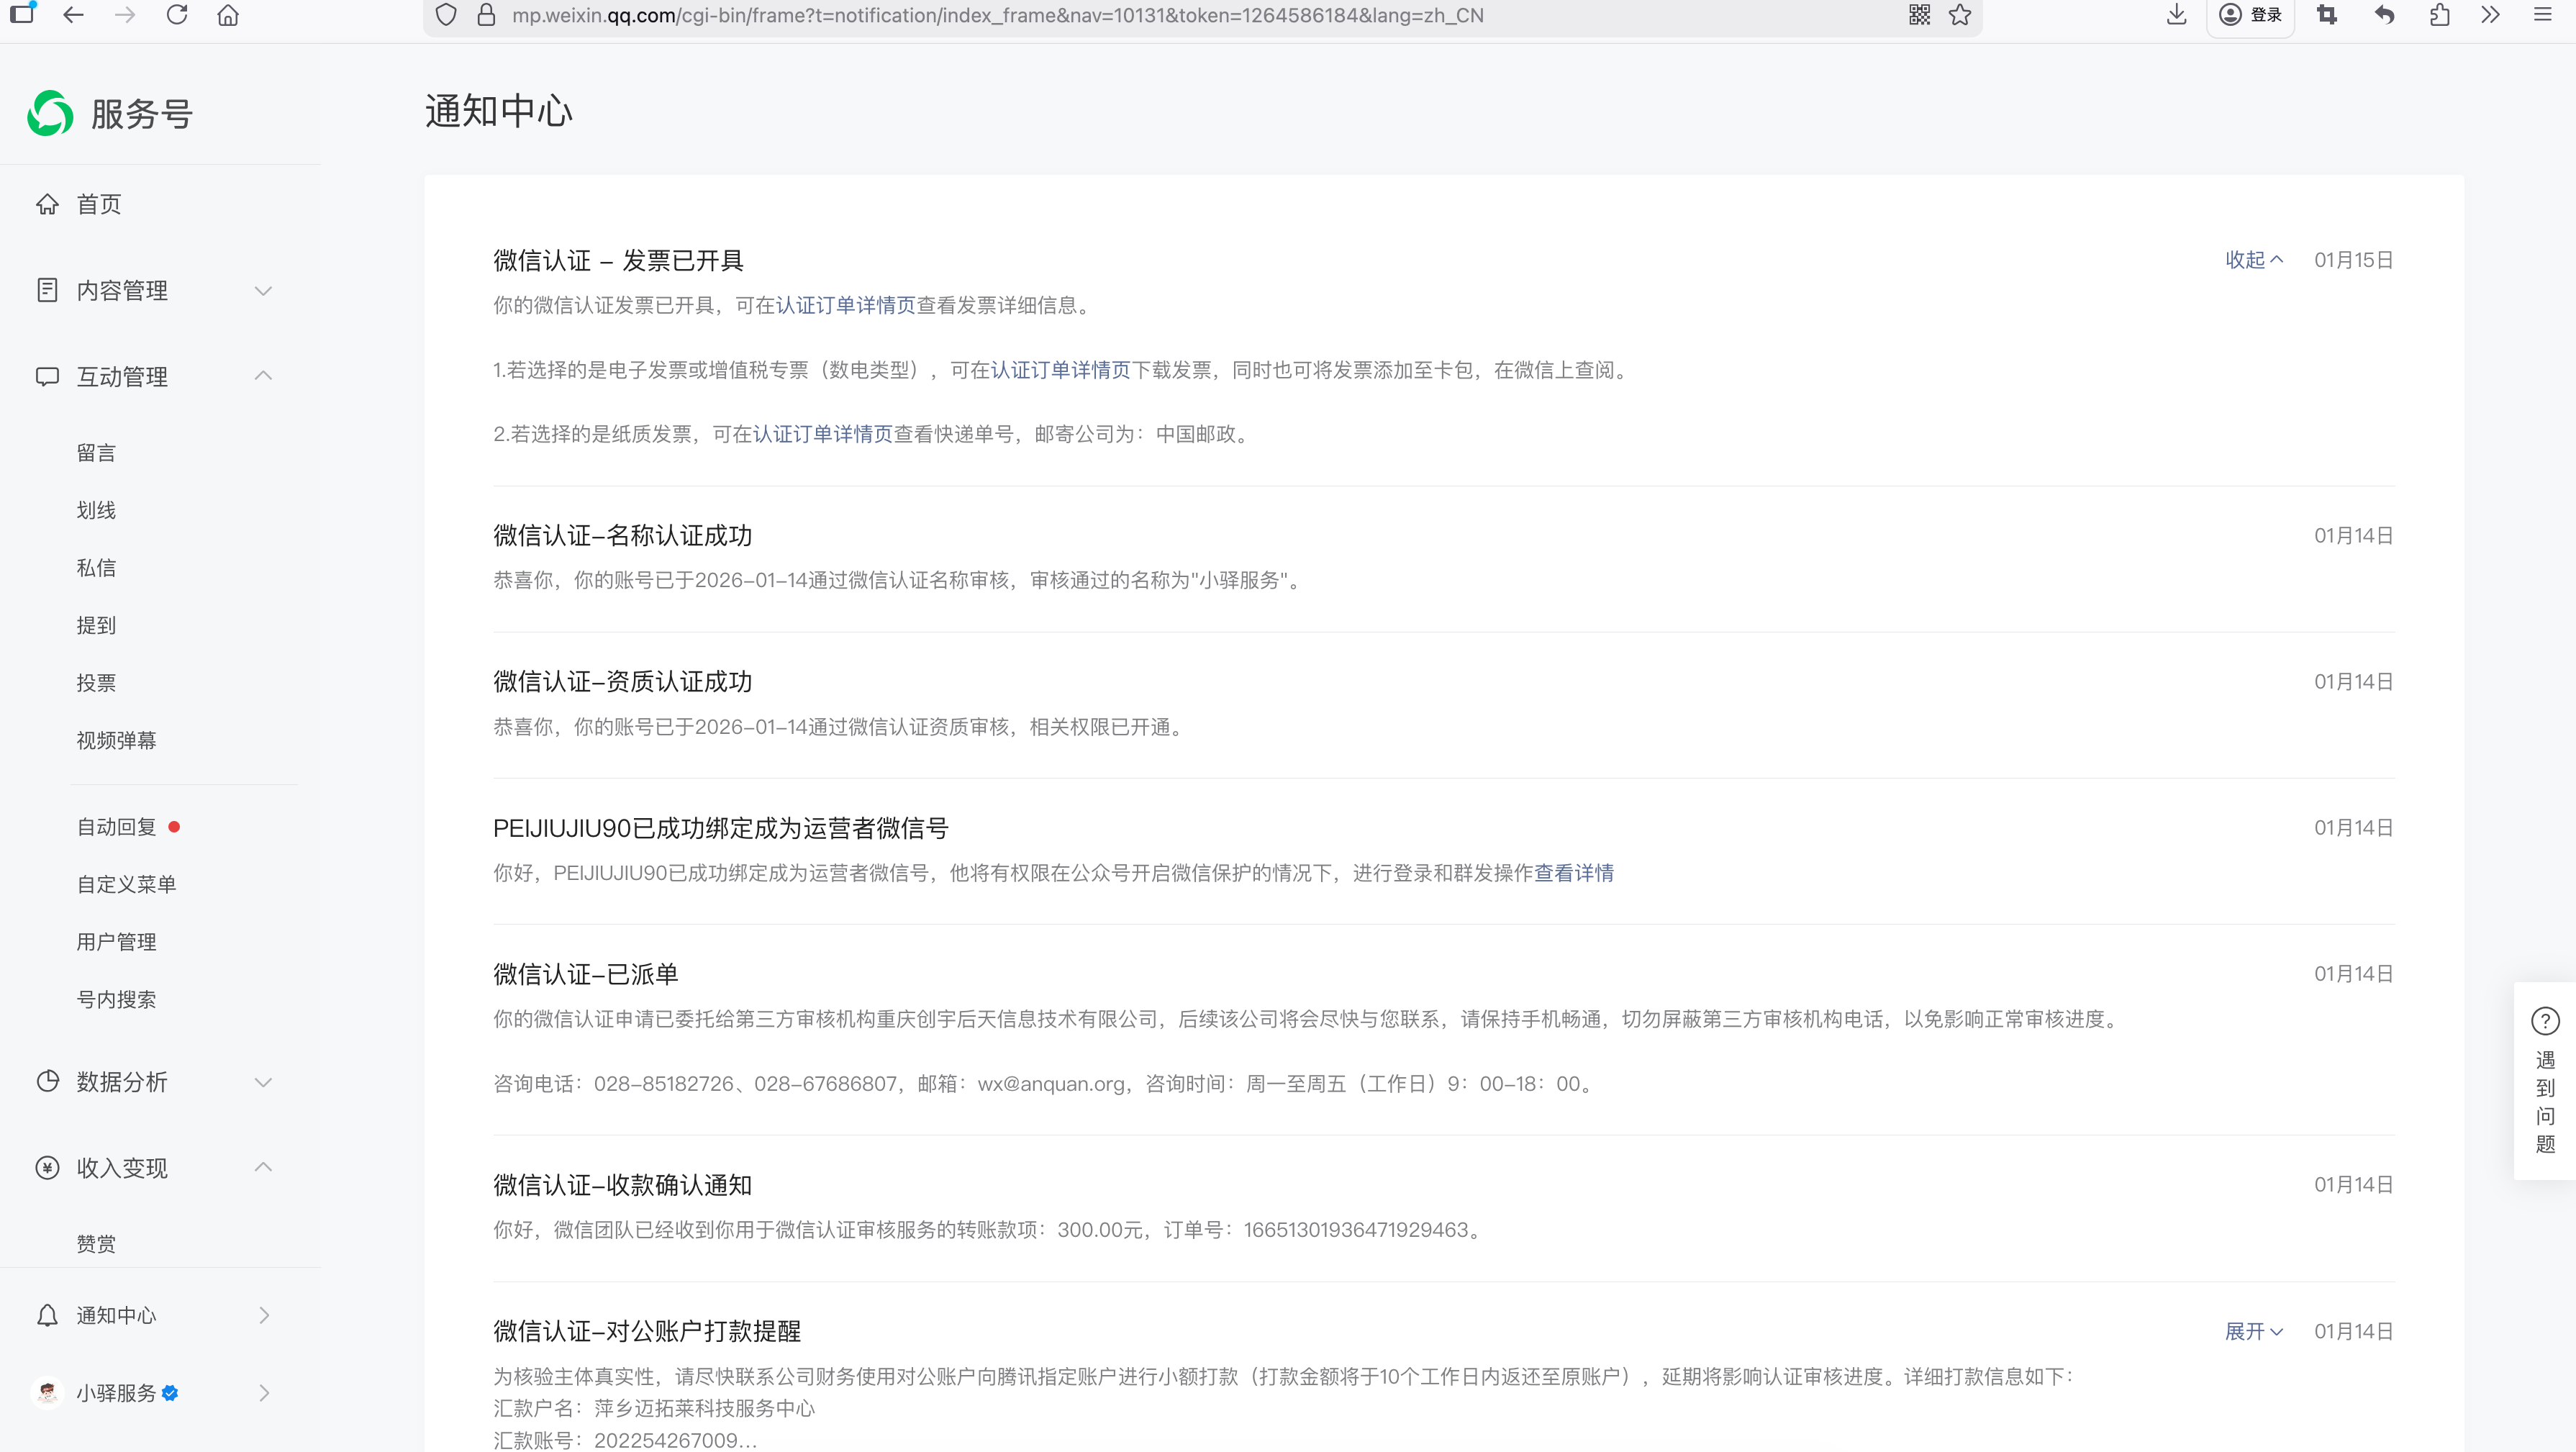Open first 认证订单详情页 link in invoice notice
Screen dimensions: 2576x1452
coord(845,305)
